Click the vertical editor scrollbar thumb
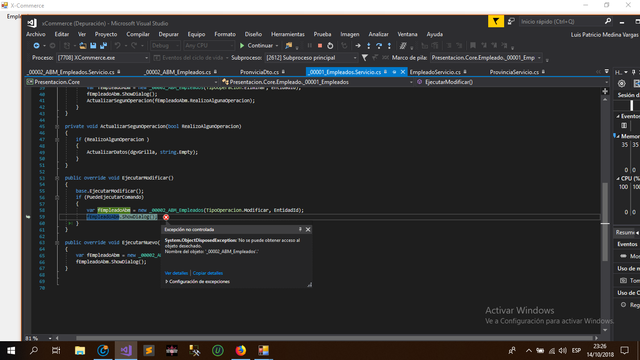Viewport: 640px width, 360px height. coord(605,222)
